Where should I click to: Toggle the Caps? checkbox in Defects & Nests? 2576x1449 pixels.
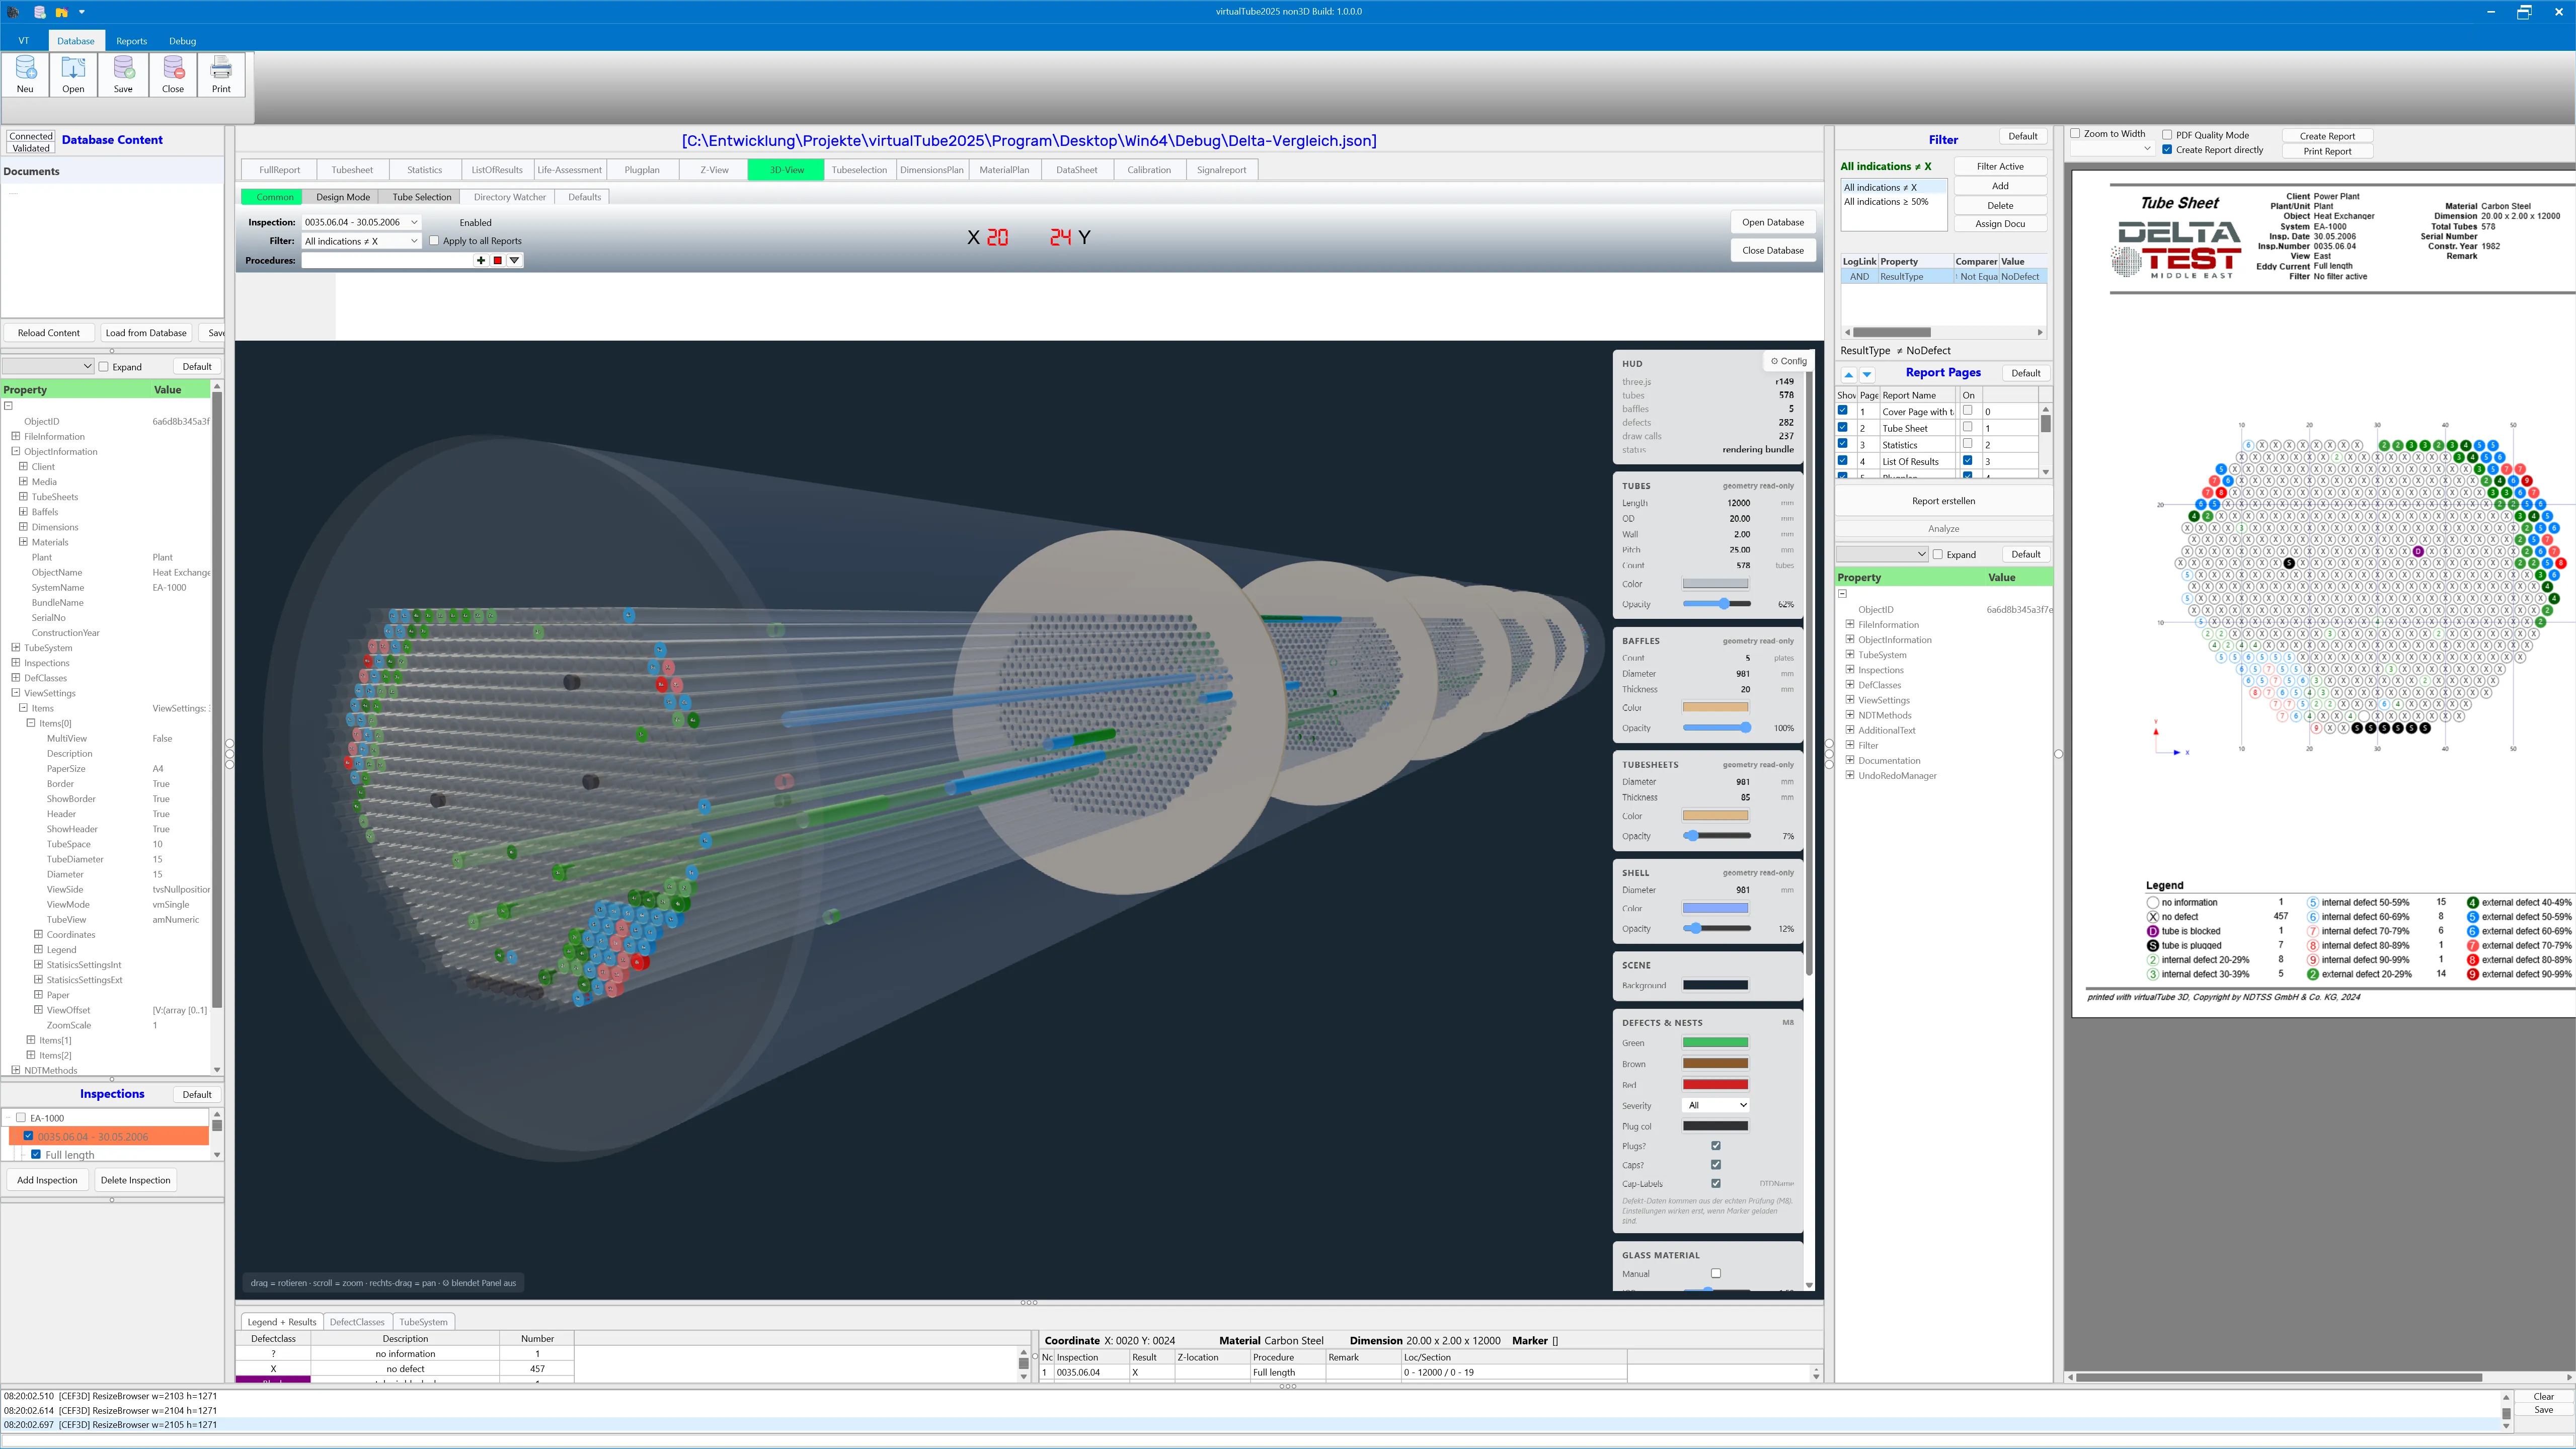point(1716,1165)
